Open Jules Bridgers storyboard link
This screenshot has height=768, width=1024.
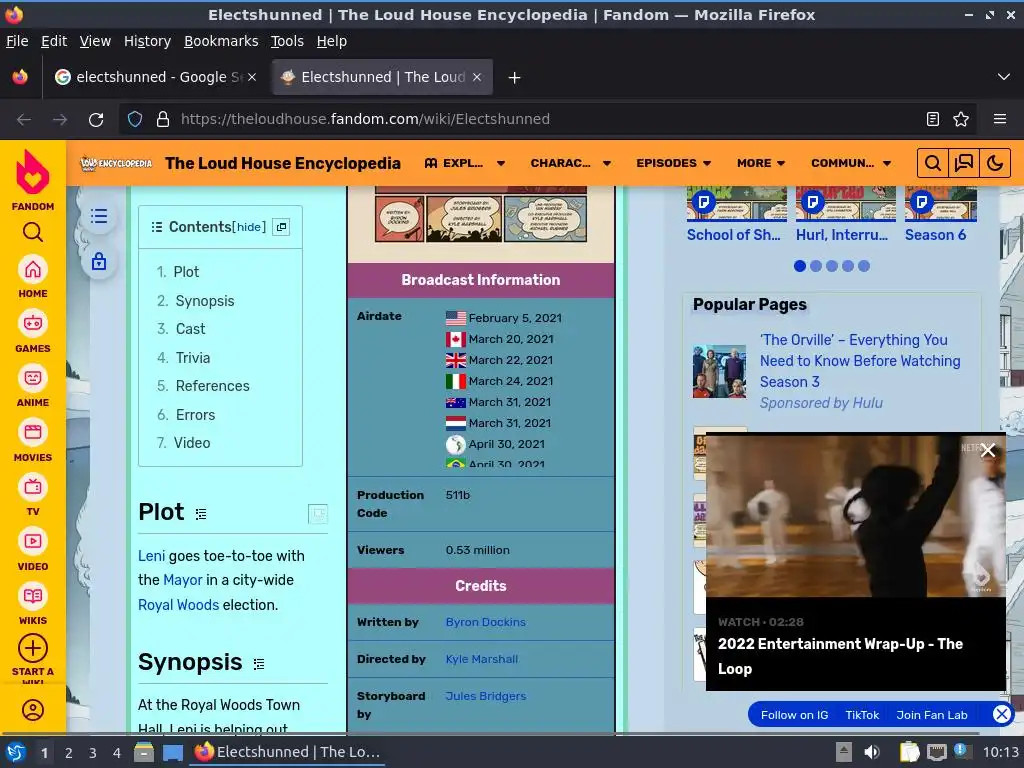[x=485, y=696]
